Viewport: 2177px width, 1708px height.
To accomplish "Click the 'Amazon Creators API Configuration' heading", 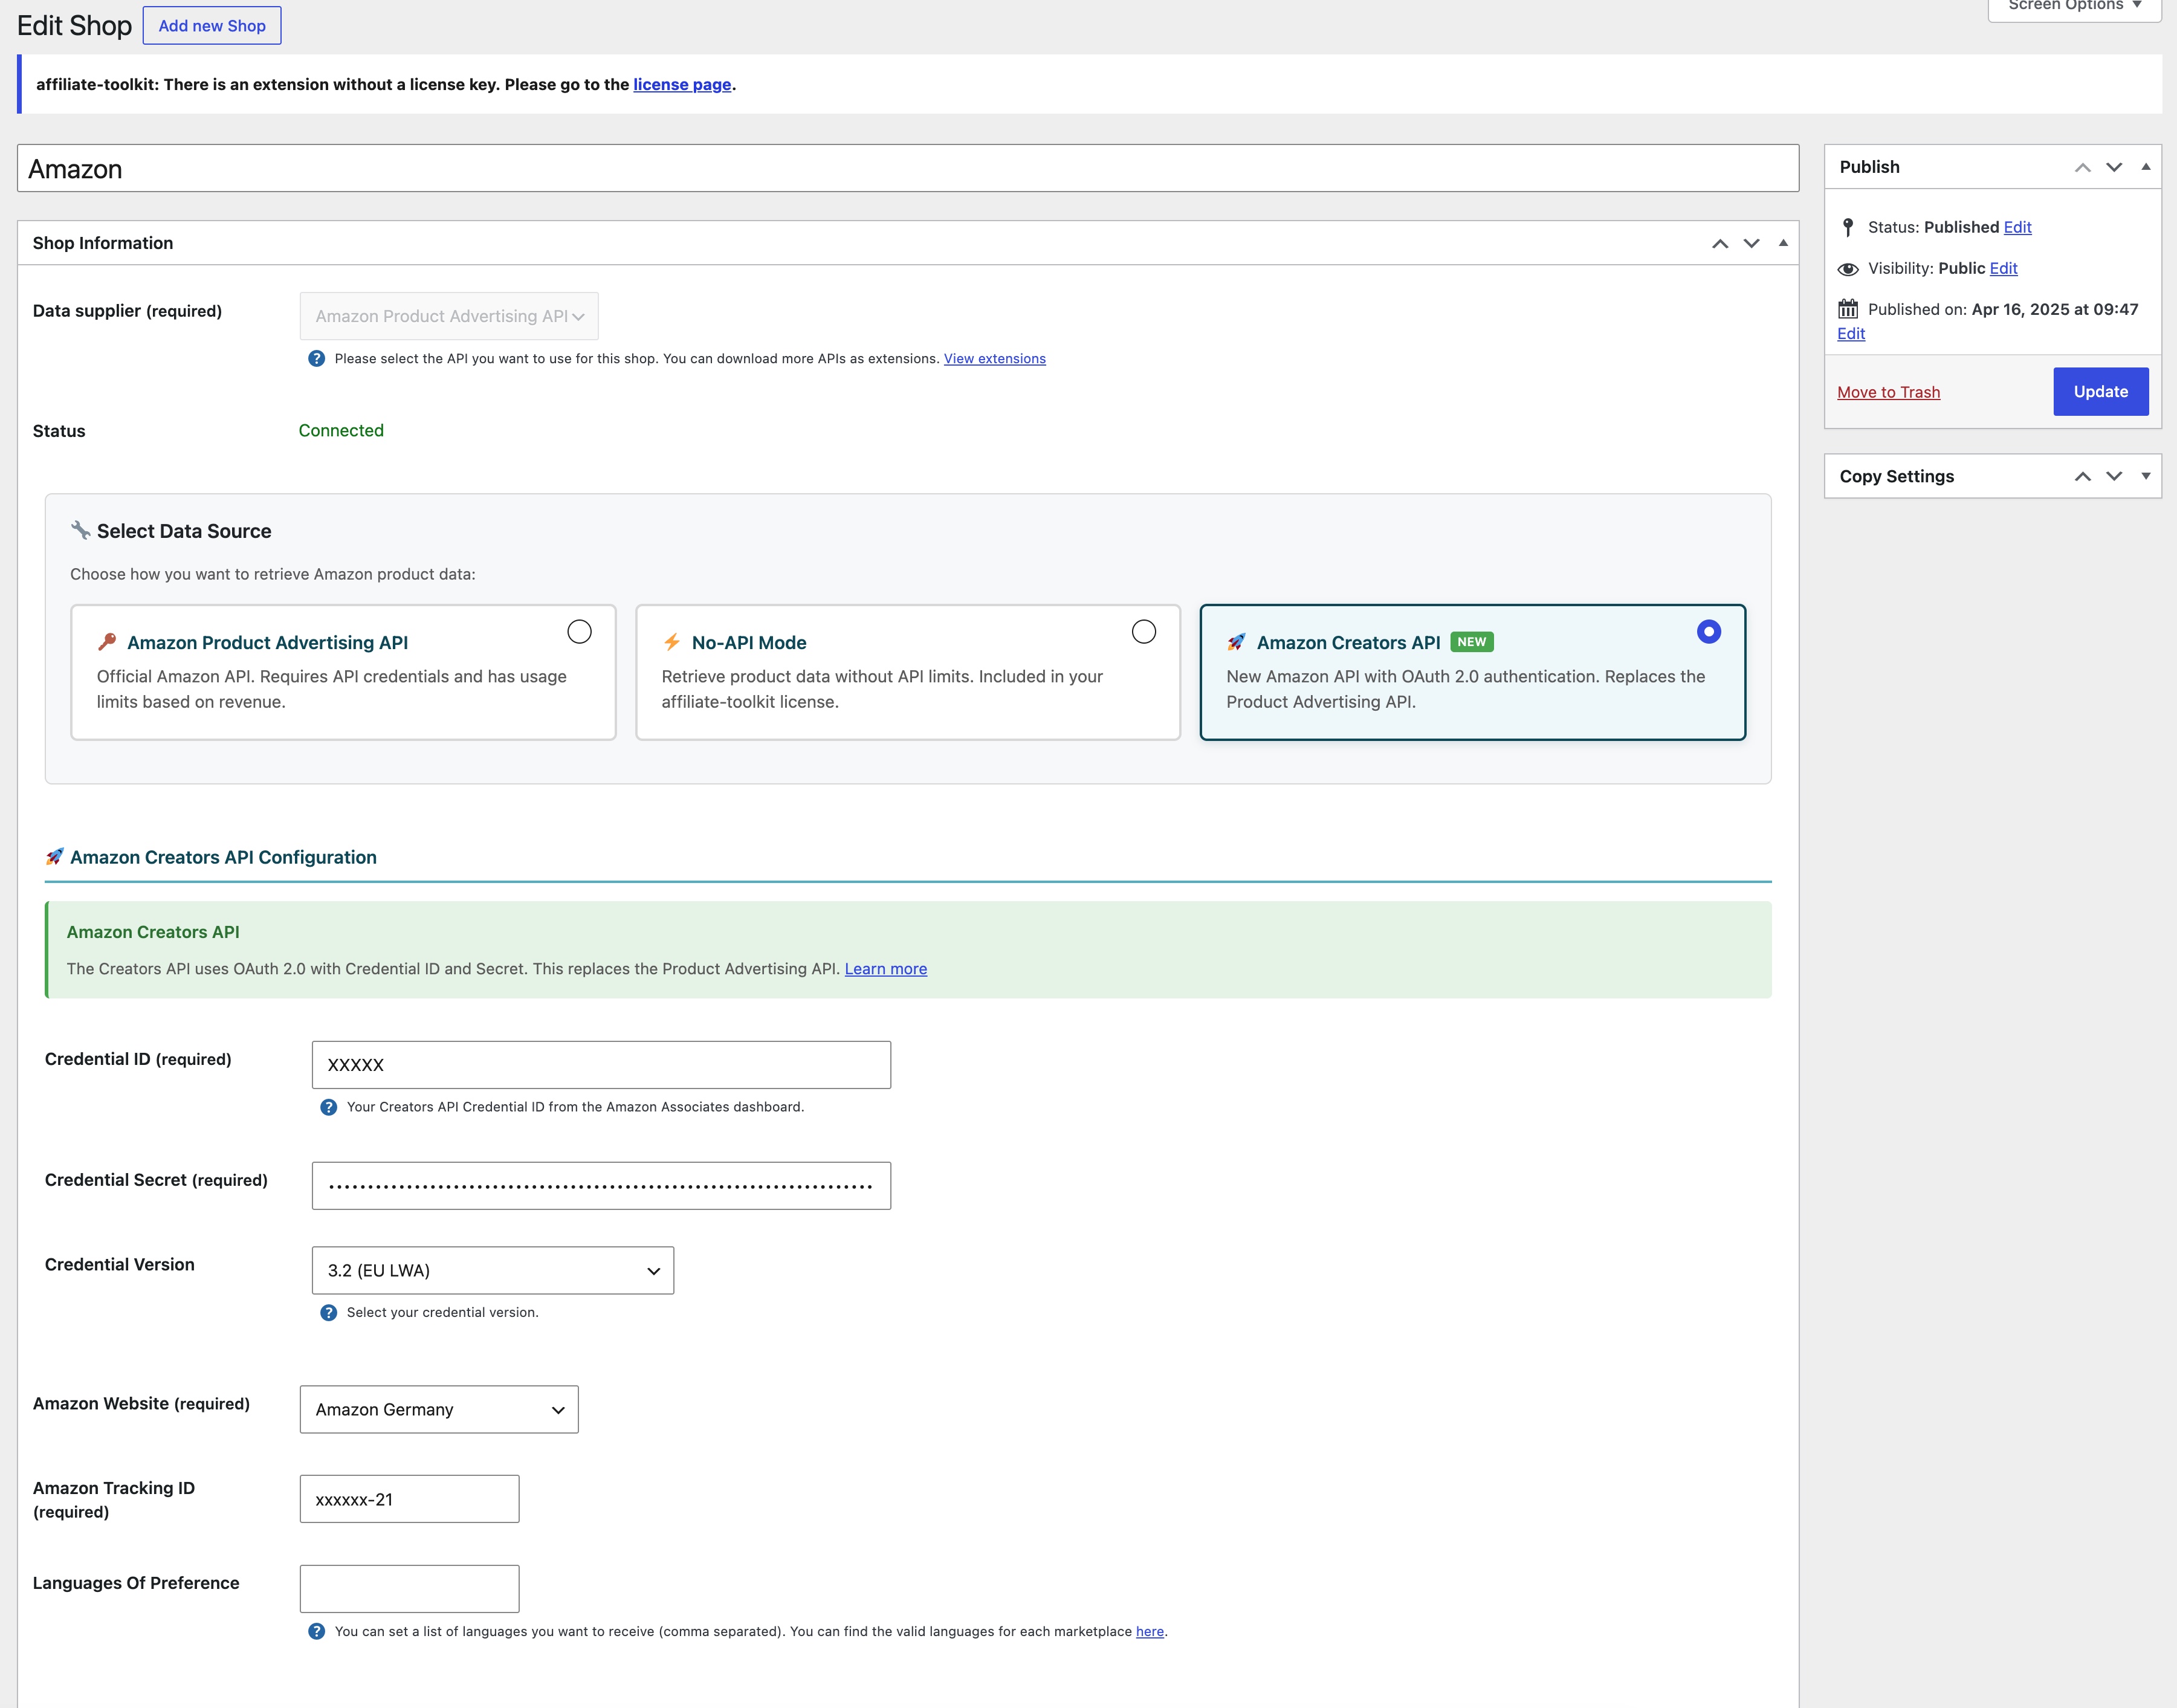I will 223,857.
